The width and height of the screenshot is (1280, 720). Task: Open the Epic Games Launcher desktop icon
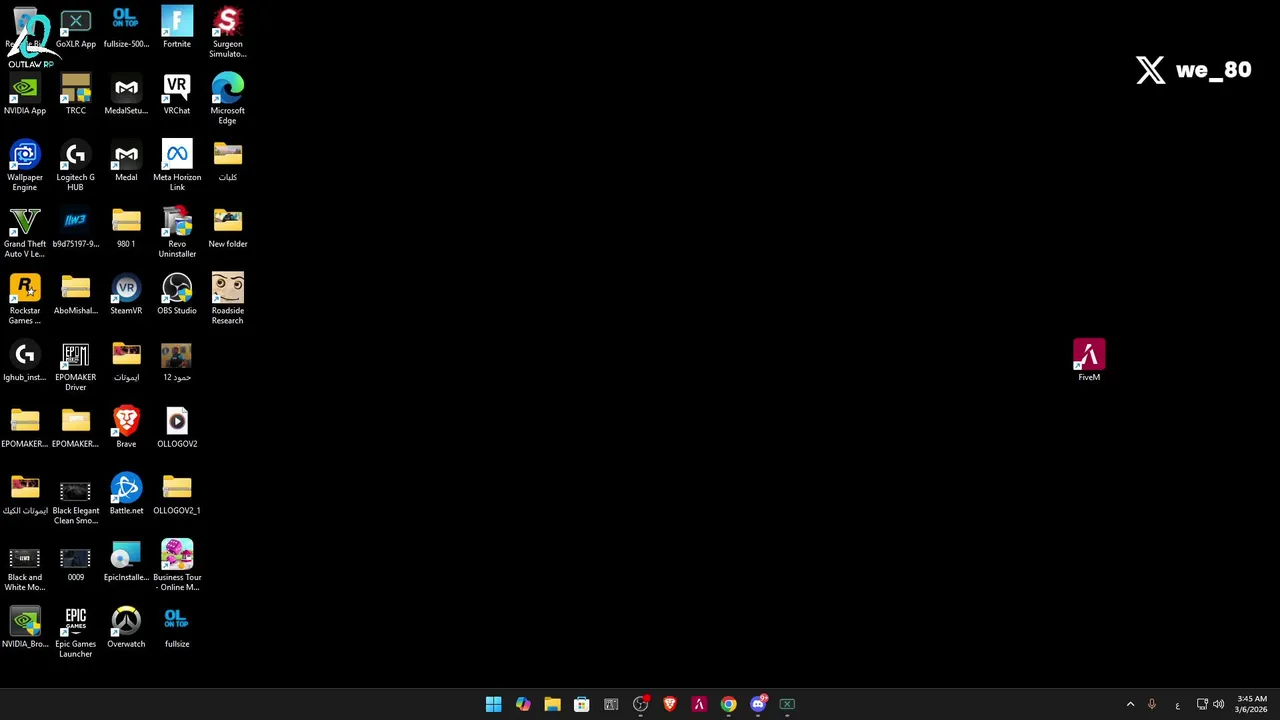click(x=76, y=633)
